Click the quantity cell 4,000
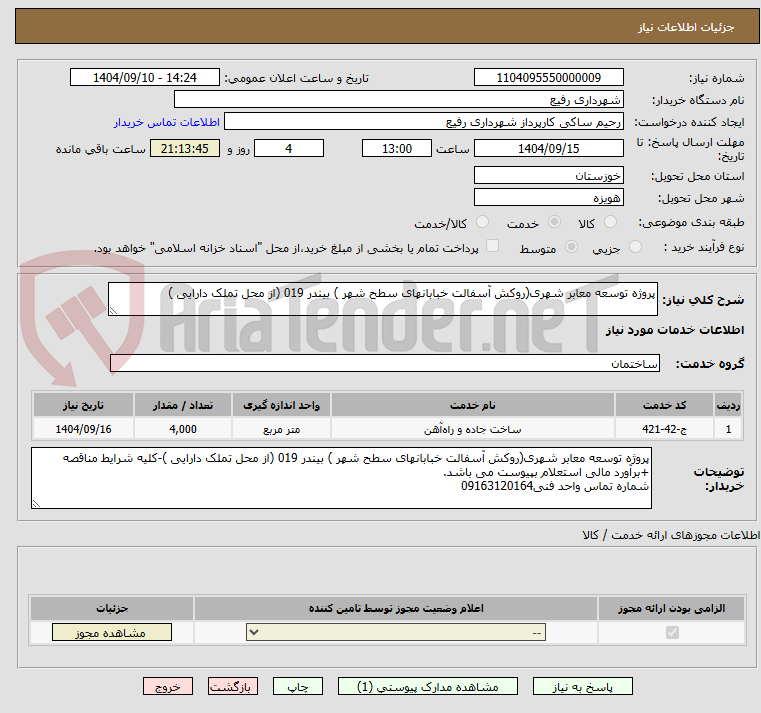This screenshot has height=713, width=761. (x=182, y=429)
